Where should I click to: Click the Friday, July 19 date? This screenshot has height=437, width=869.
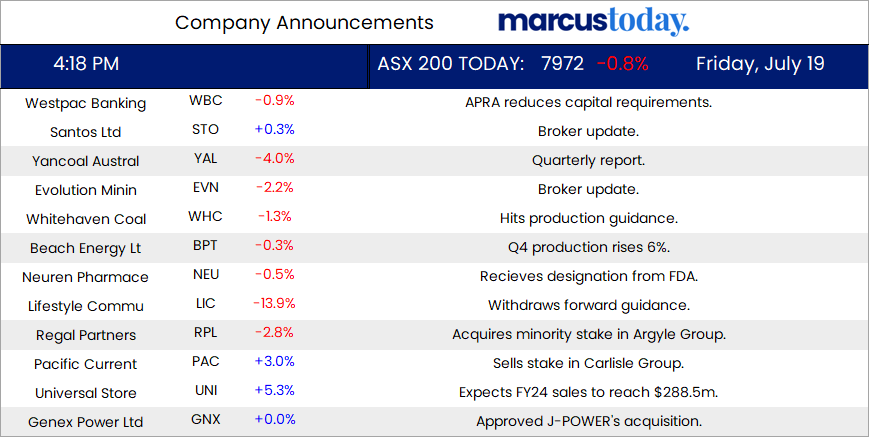tap(760, 64)
